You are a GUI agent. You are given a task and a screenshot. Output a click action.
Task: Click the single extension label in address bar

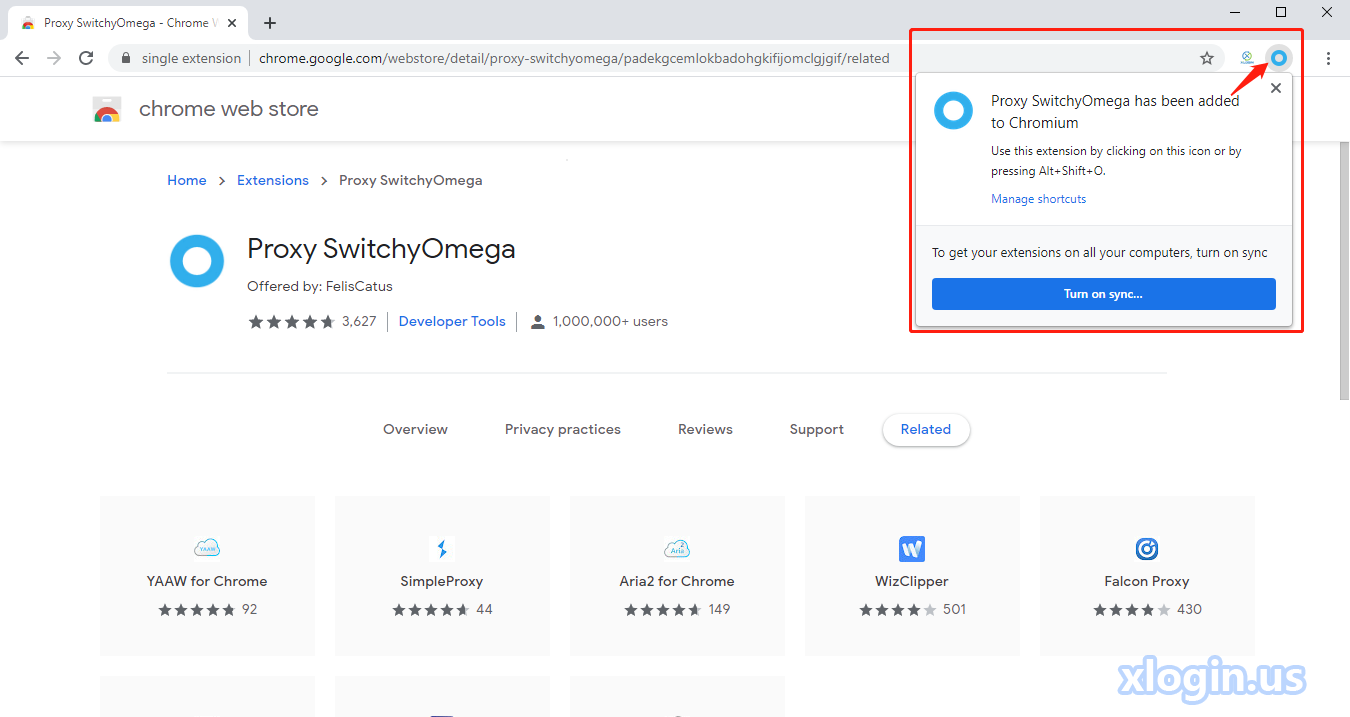(191, 58)
